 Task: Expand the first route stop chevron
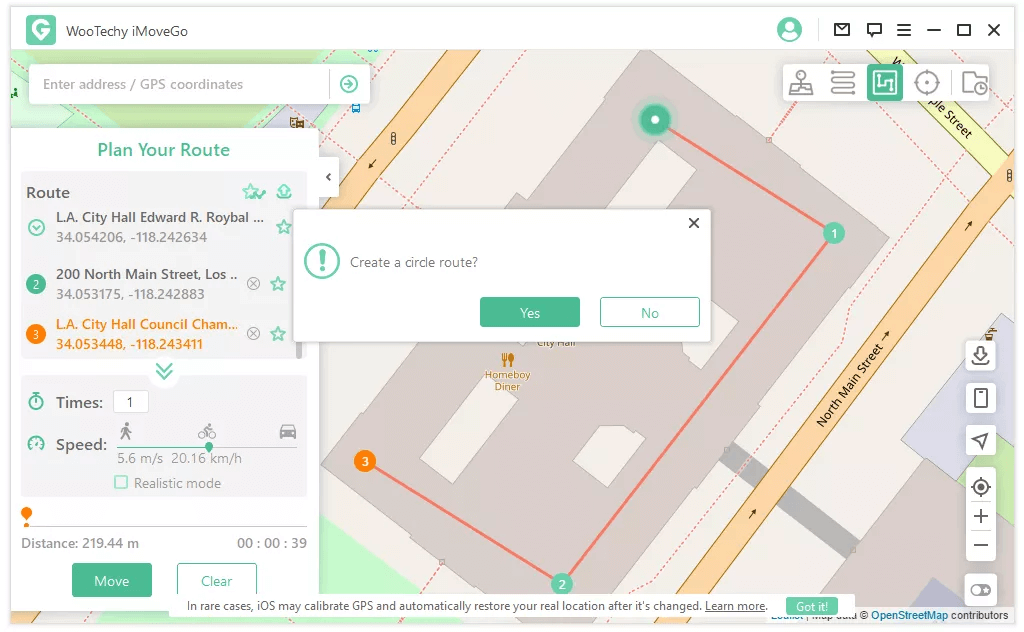tap(36, 227)
